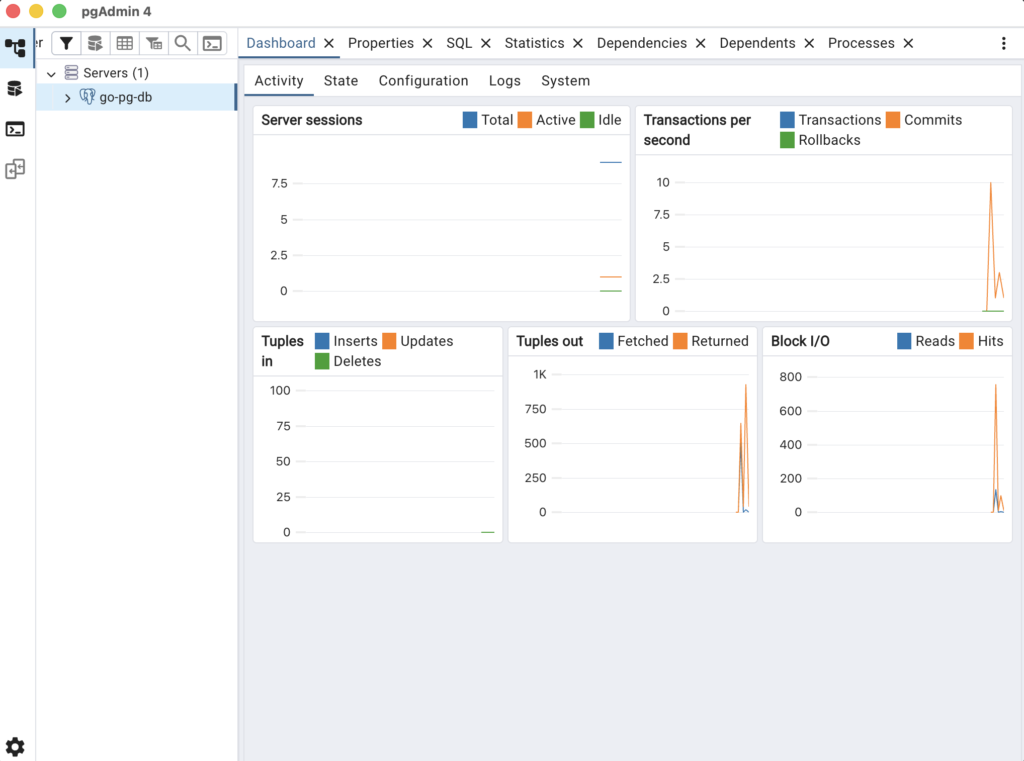Viewport: 1024px width, 761px height.
Task: Collapse the Servers (1) tree node
Action: pos(51,74)
